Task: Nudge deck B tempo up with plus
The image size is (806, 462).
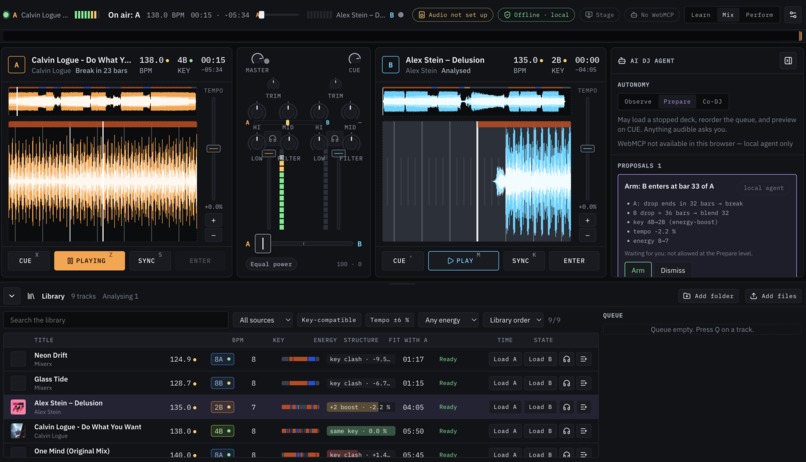Action: tap(587, 220)
